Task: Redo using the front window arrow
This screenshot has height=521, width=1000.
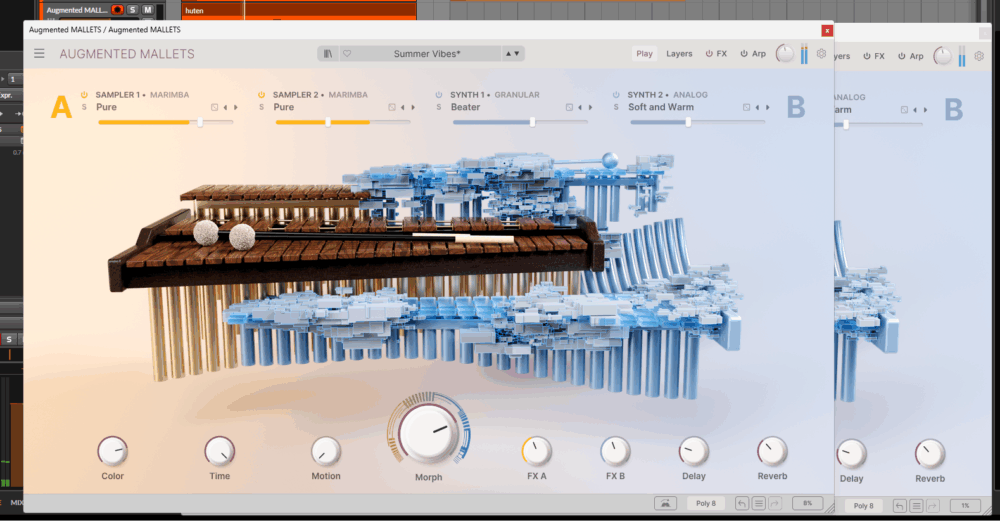Action: [775, 503]
